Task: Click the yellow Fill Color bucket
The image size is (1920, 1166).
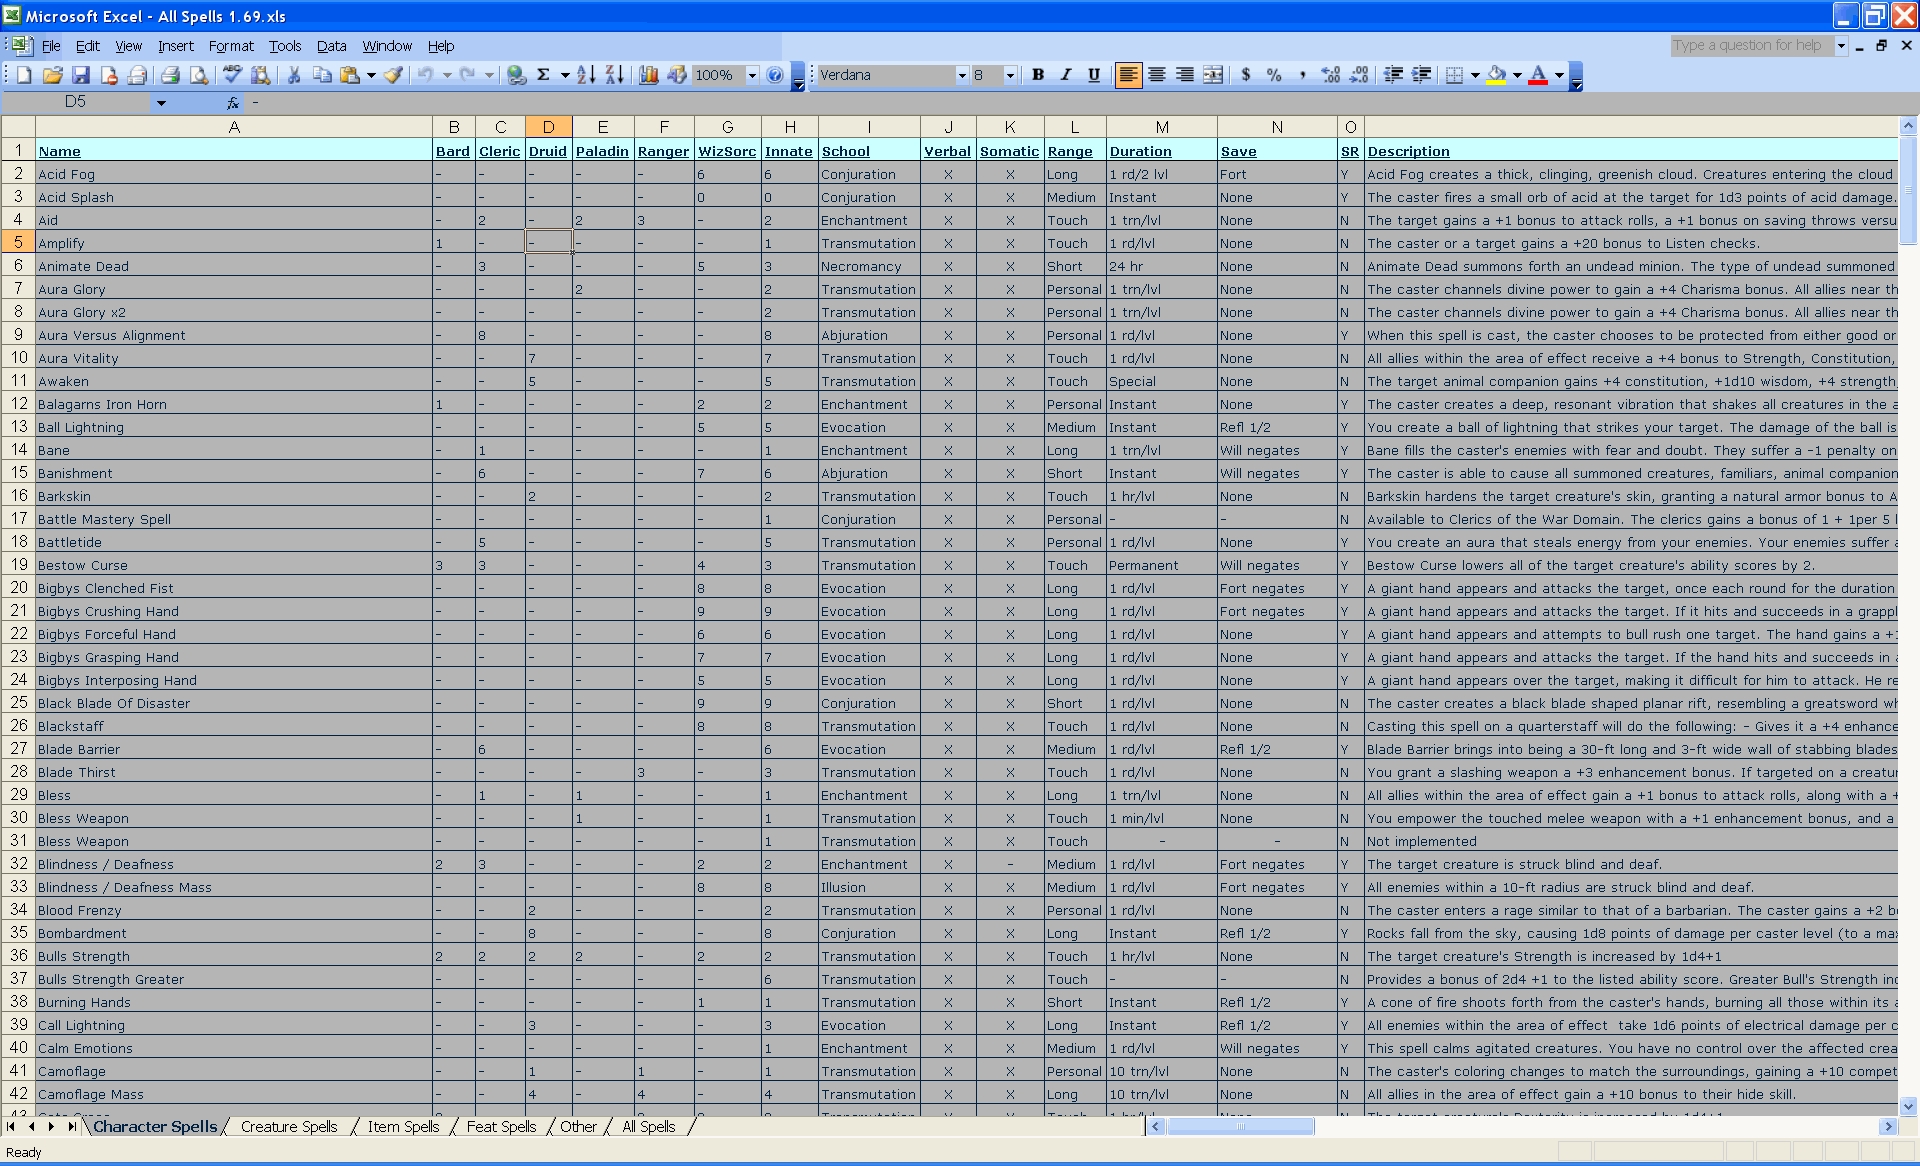Action: click(x=1497, y=75)
